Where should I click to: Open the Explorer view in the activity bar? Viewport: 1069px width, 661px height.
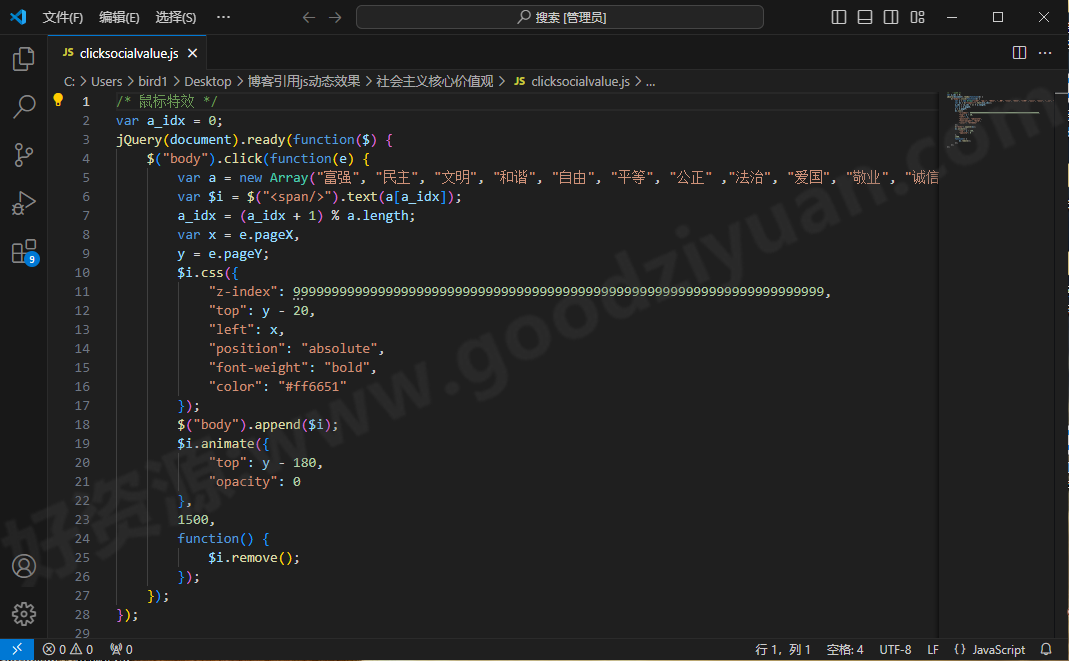[23, 59]
